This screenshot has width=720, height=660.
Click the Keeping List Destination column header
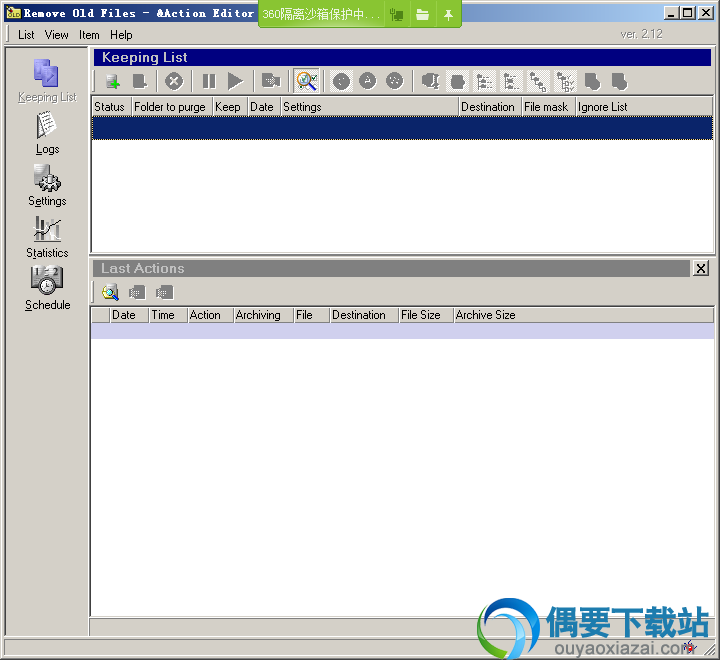490,107
